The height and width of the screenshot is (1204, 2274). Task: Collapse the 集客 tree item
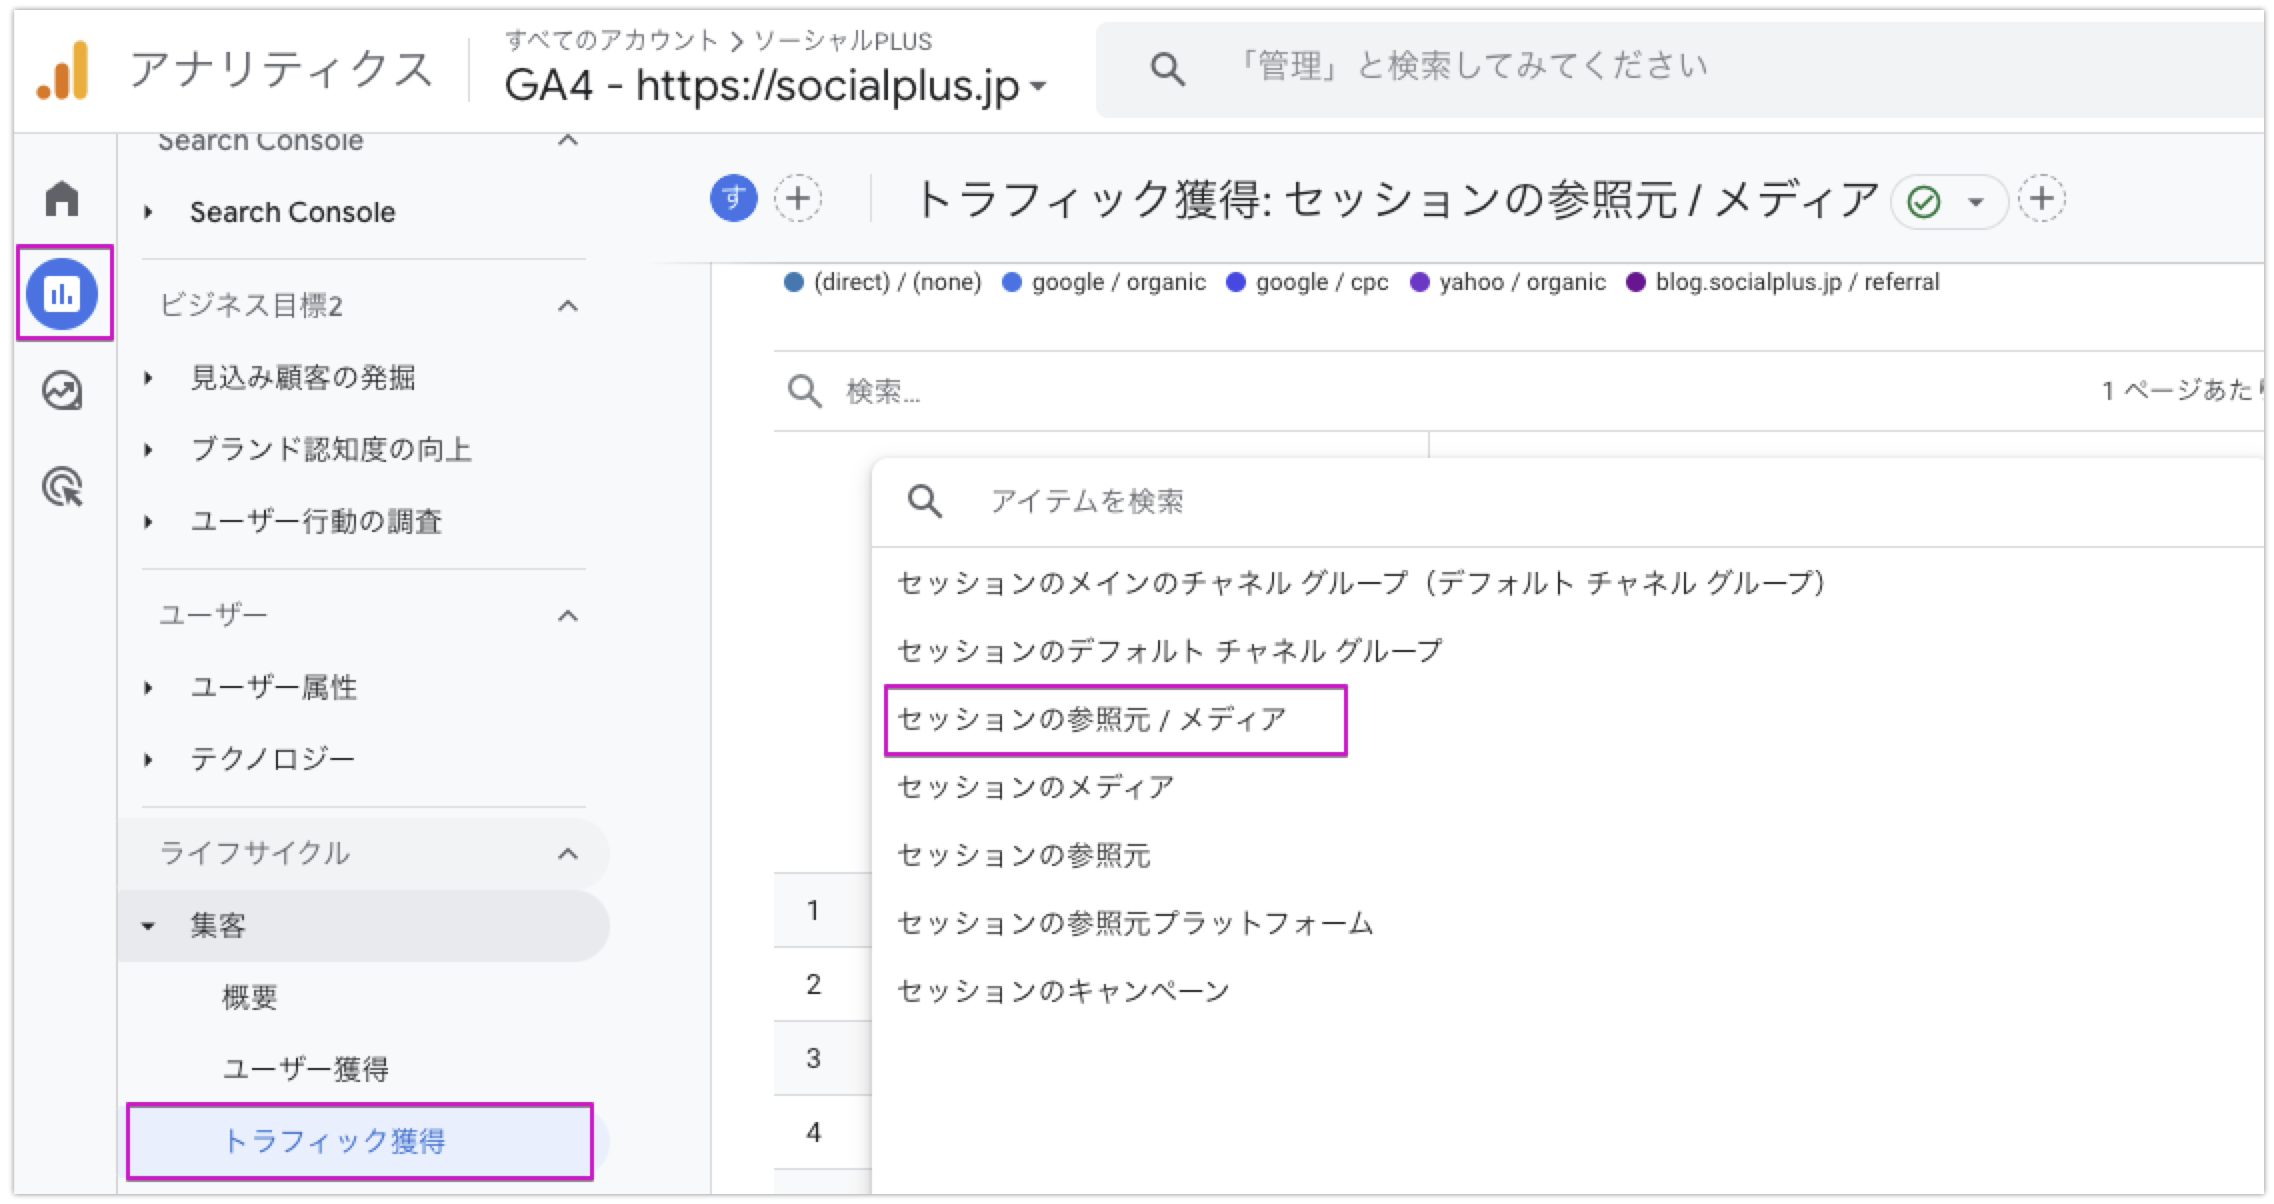(148, 926)
